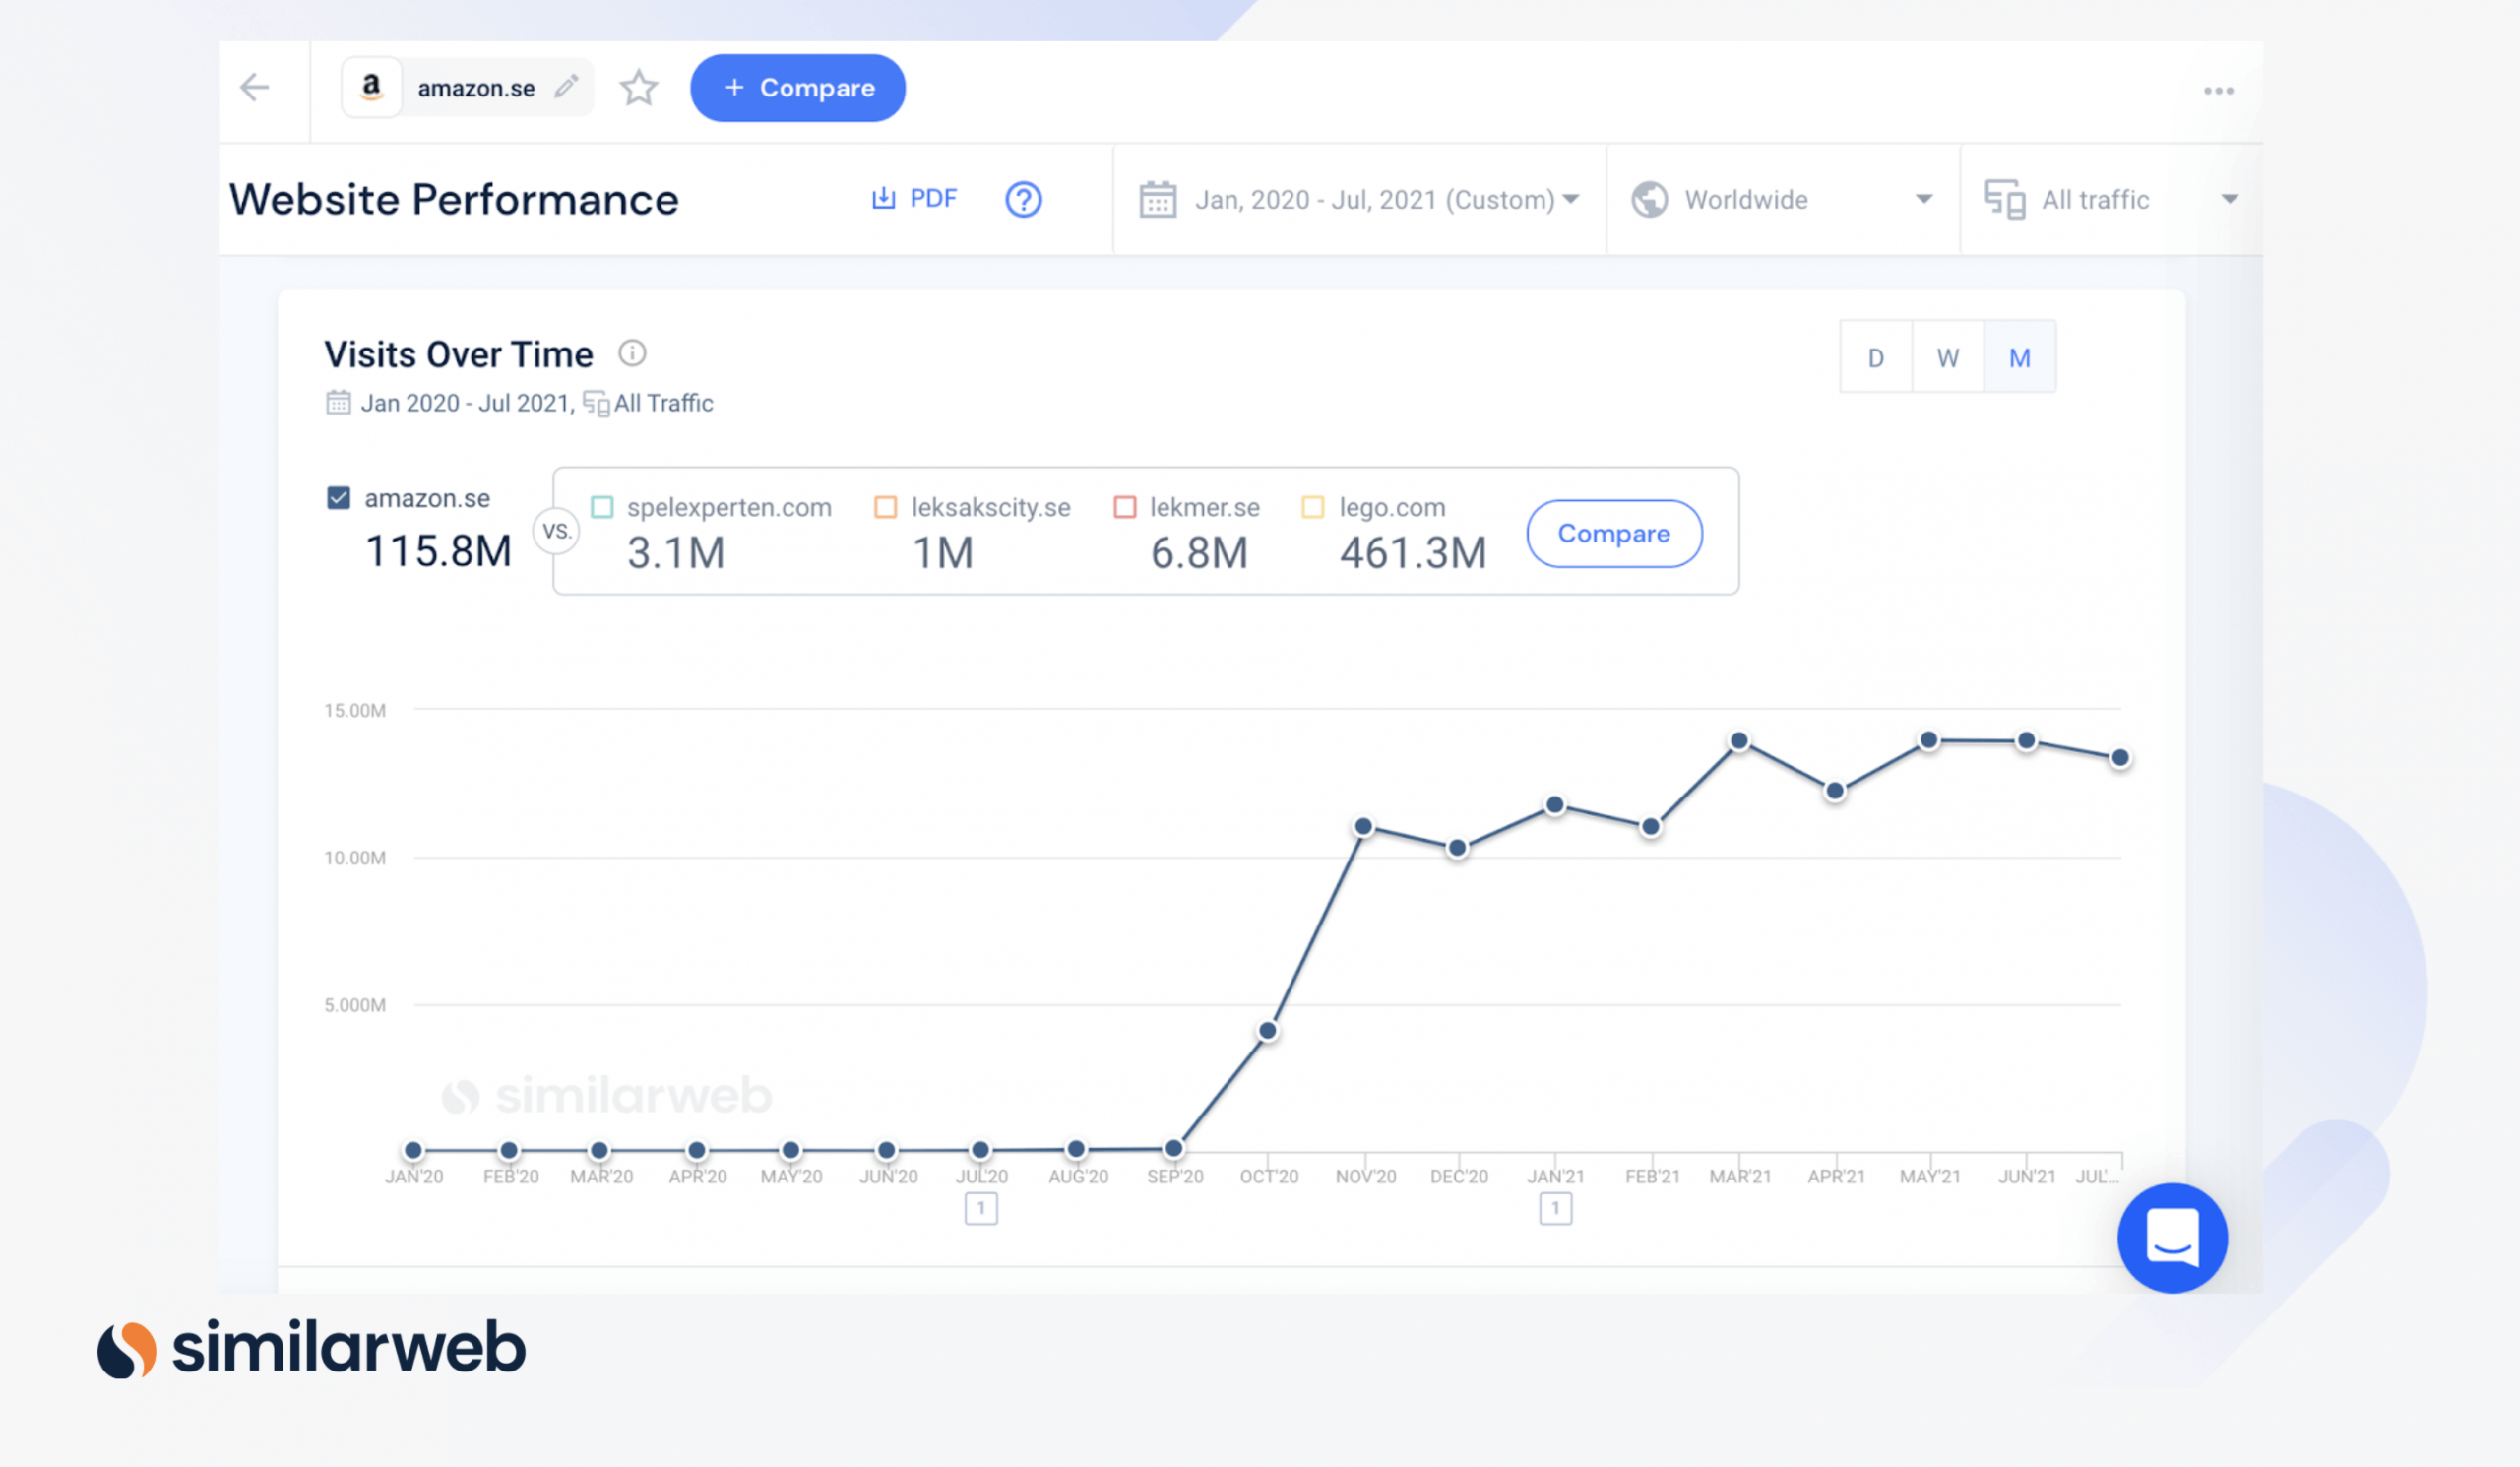Open the JAN'21 annotation marker
The image size is (2520, 1467).
(1555, 1209)
